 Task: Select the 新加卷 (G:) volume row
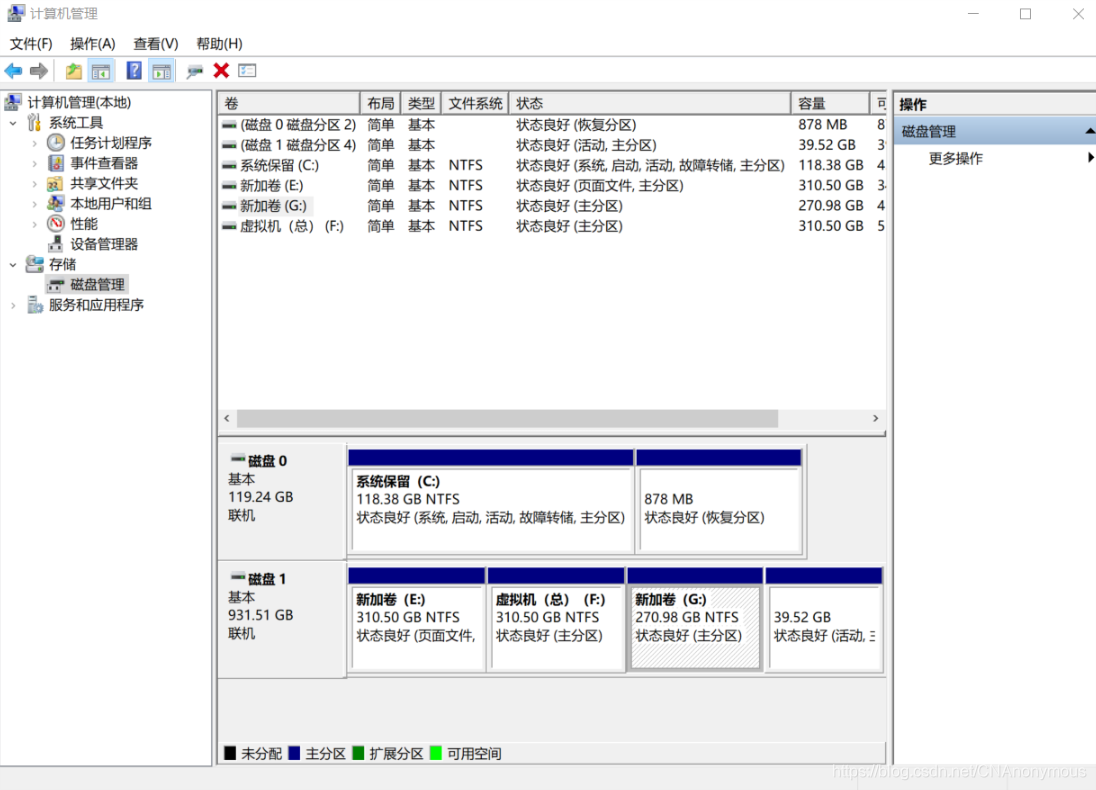[552, 206]
